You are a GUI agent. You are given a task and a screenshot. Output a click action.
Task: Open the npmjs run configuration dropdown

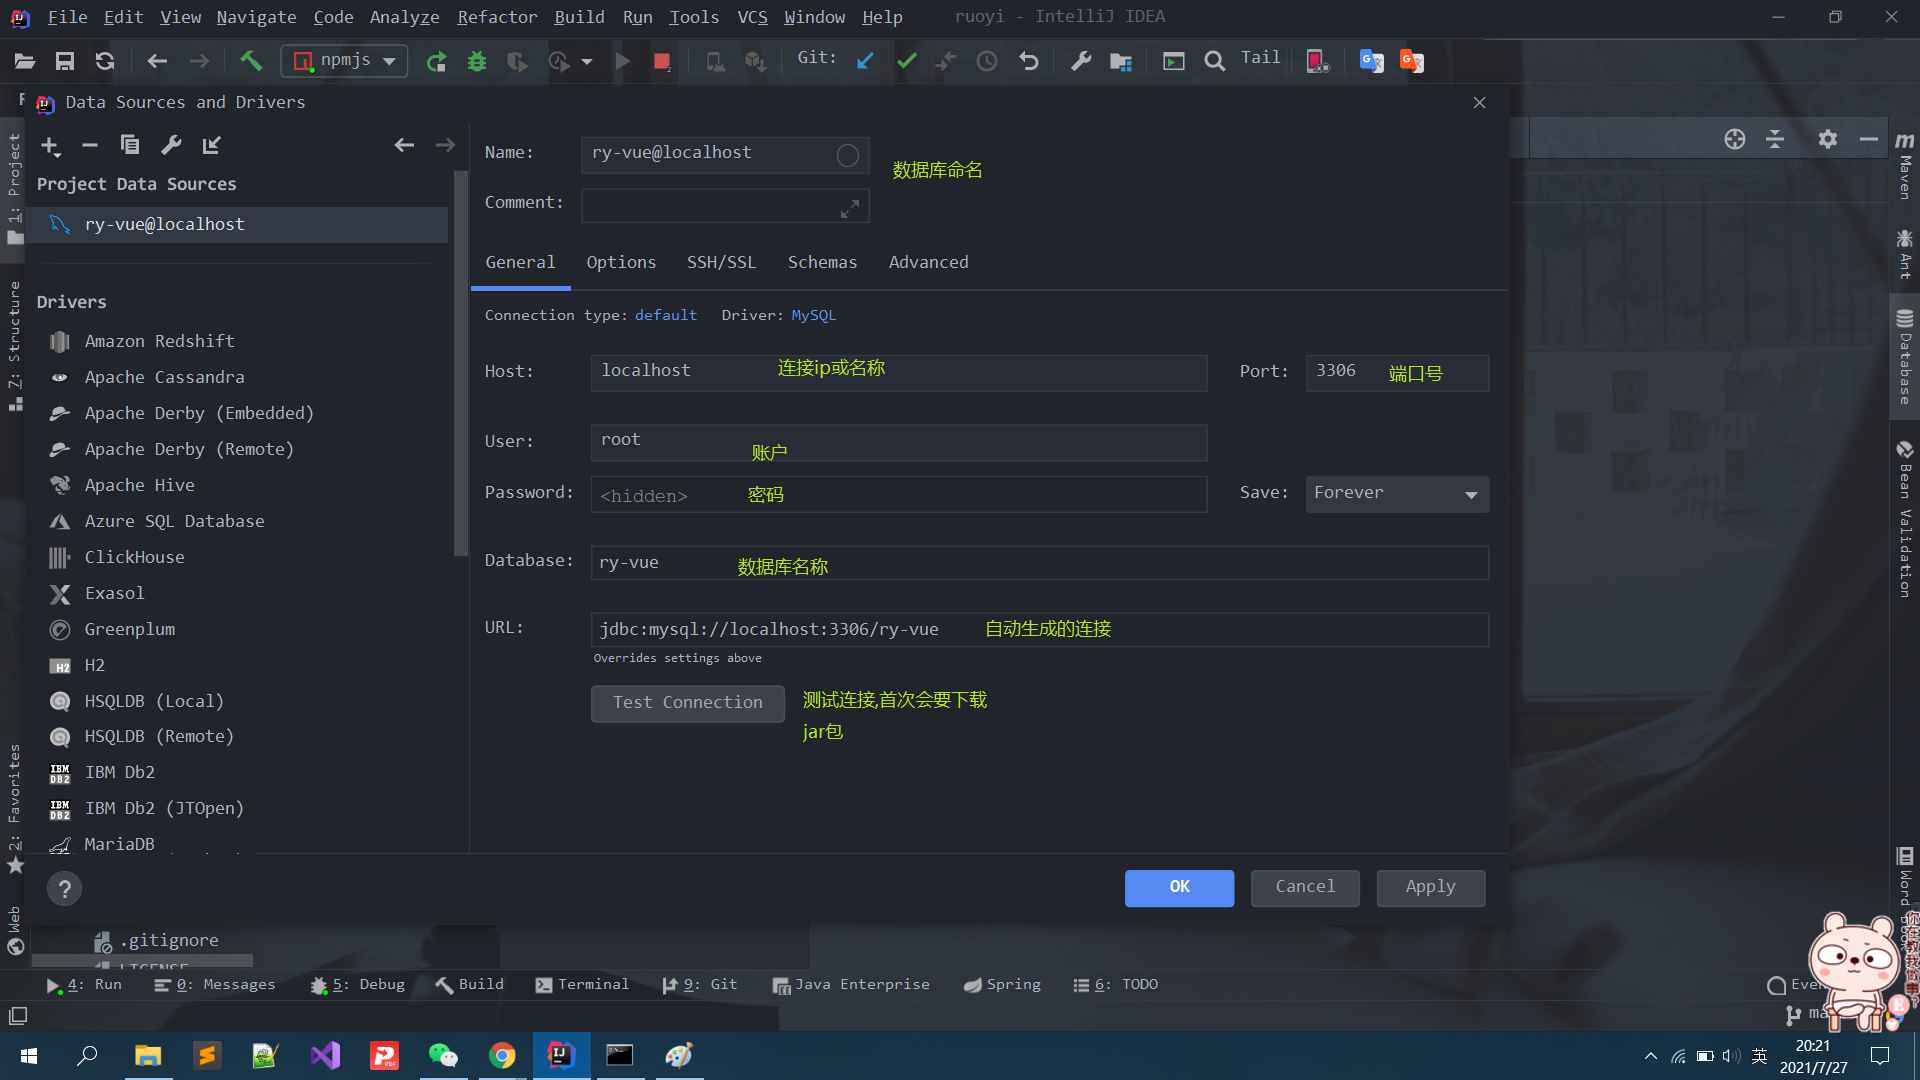(344, 62)
